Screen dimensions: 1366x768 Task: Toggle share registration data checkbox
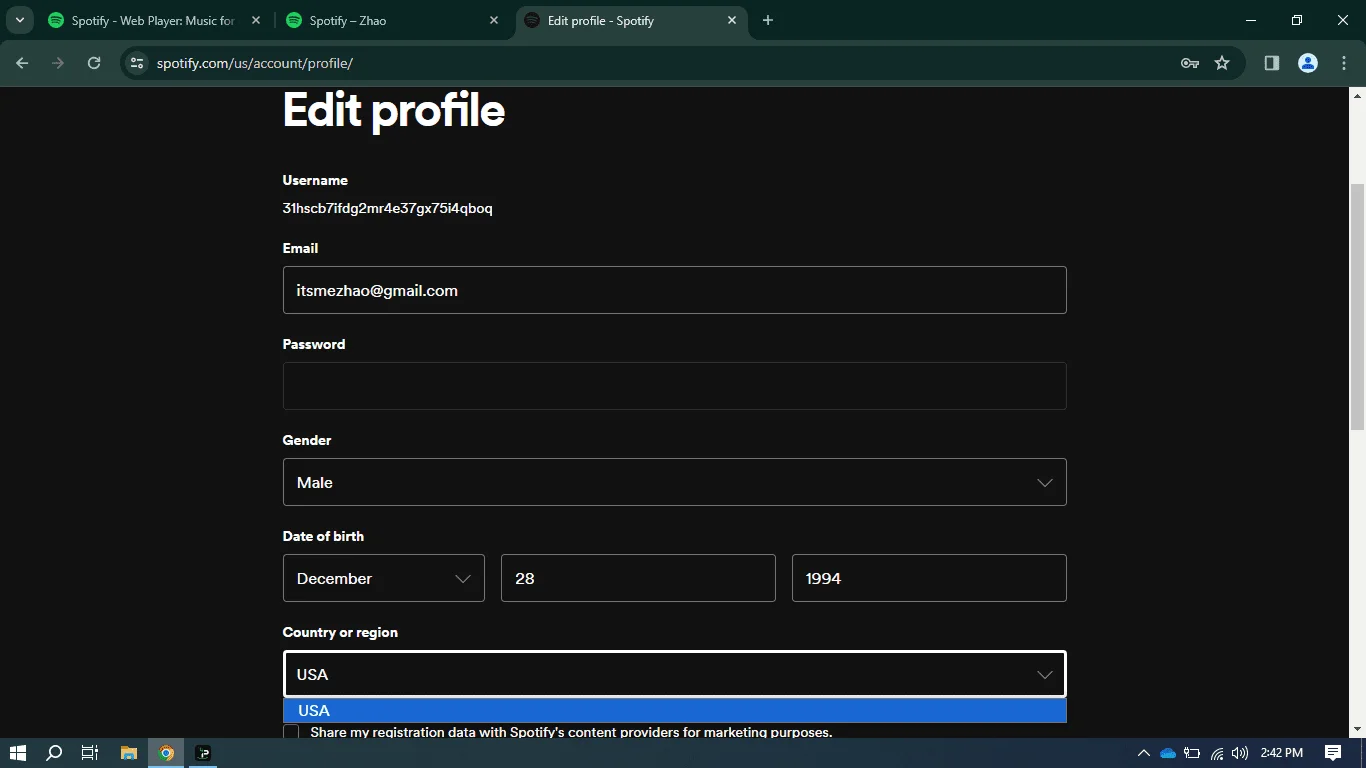point(291,732)
